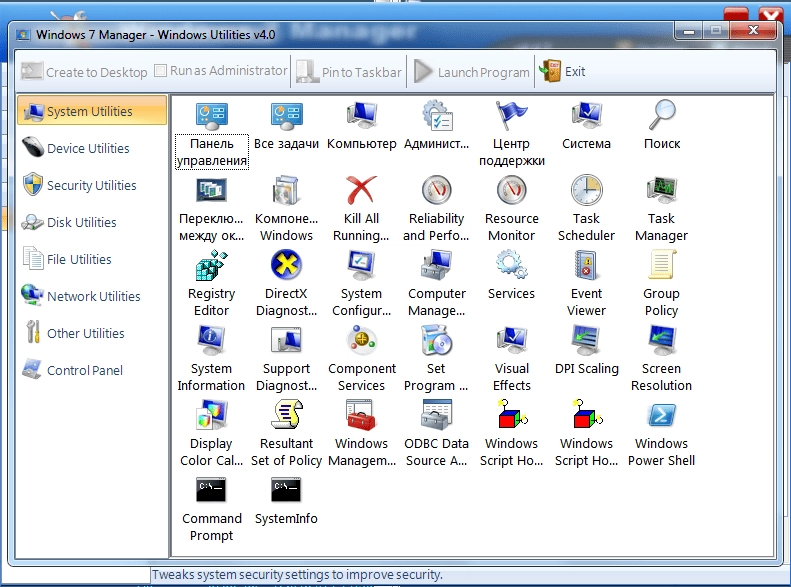Select the Система icon
The width and height of the screenshot is (791, 587).
point(587,116)
